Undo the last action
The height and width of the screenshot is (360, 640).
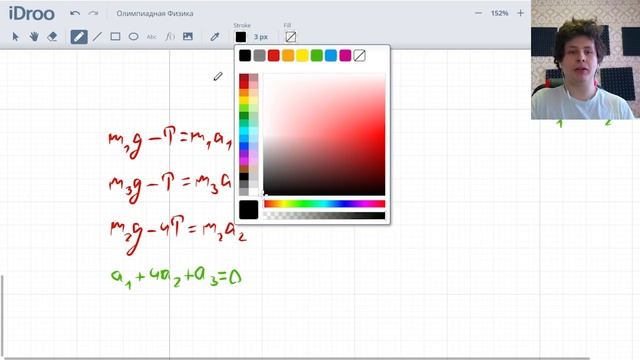[x=75, y=13]
